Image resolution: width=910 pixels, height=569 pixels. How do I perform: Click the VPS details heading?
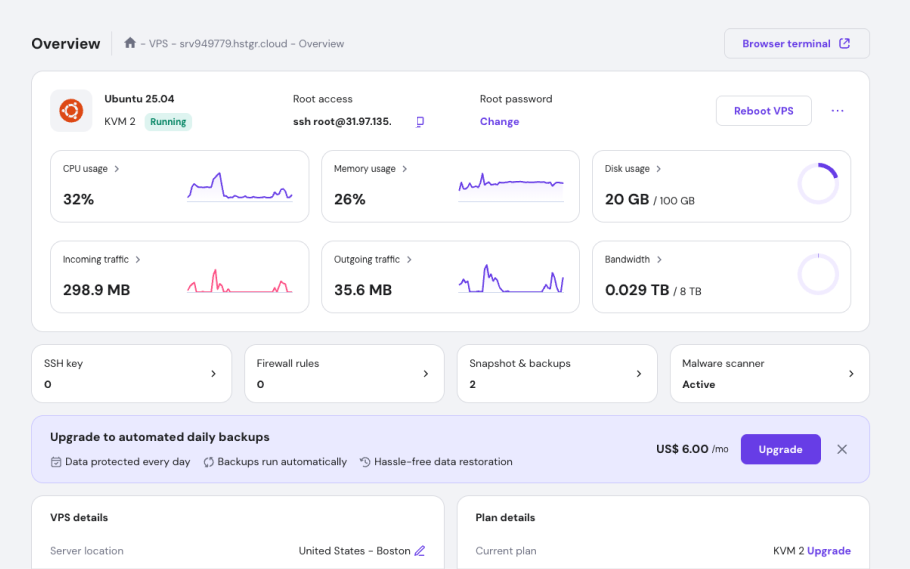(x=79, y=517)
